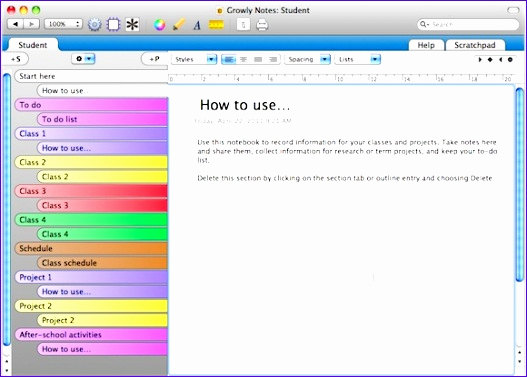Screen dimensions: 527x377
Task: Click the paragraph starting 'Use this notebook'
Action: pos(347,151)
